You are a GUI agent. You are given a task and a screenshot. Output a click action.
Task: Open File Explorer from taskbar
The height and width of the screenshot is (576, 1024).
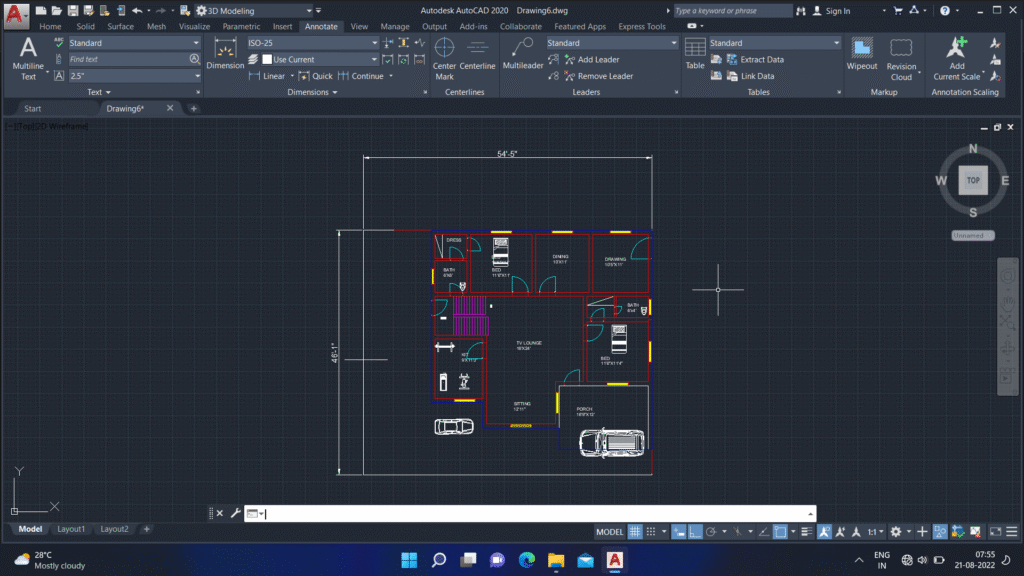(556, 560)
